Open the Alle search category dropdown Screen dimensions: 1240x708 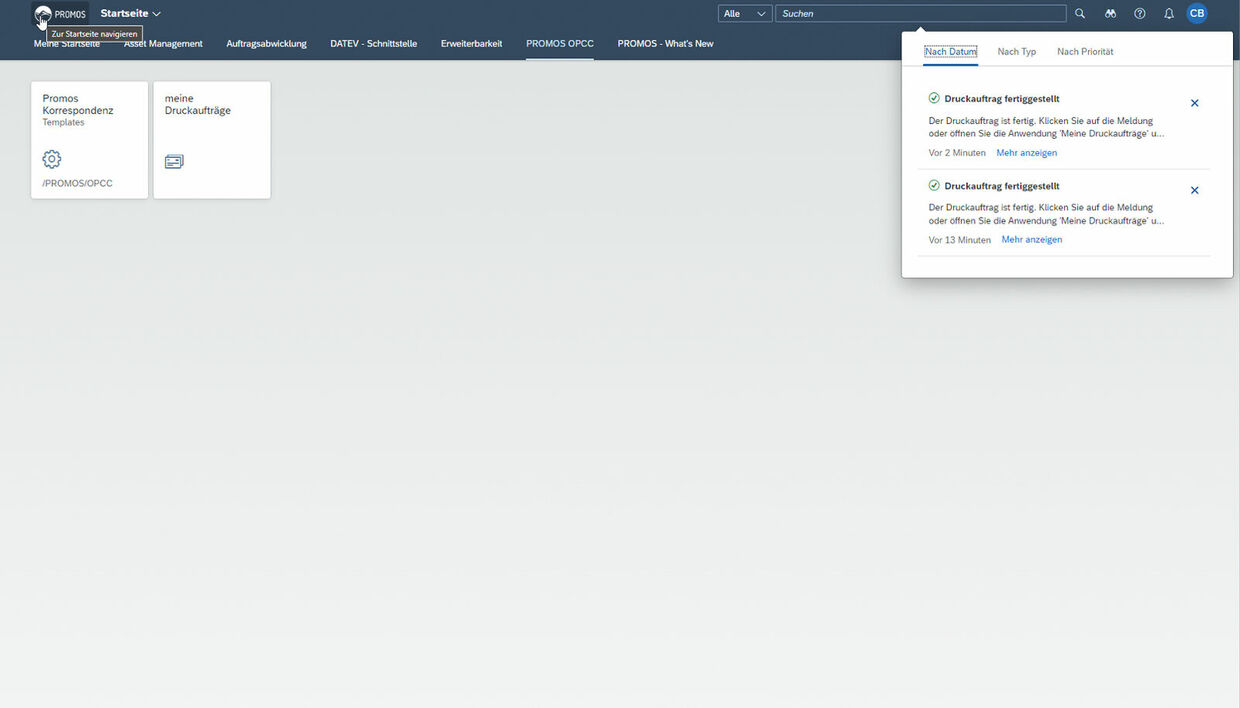[745, 14]
